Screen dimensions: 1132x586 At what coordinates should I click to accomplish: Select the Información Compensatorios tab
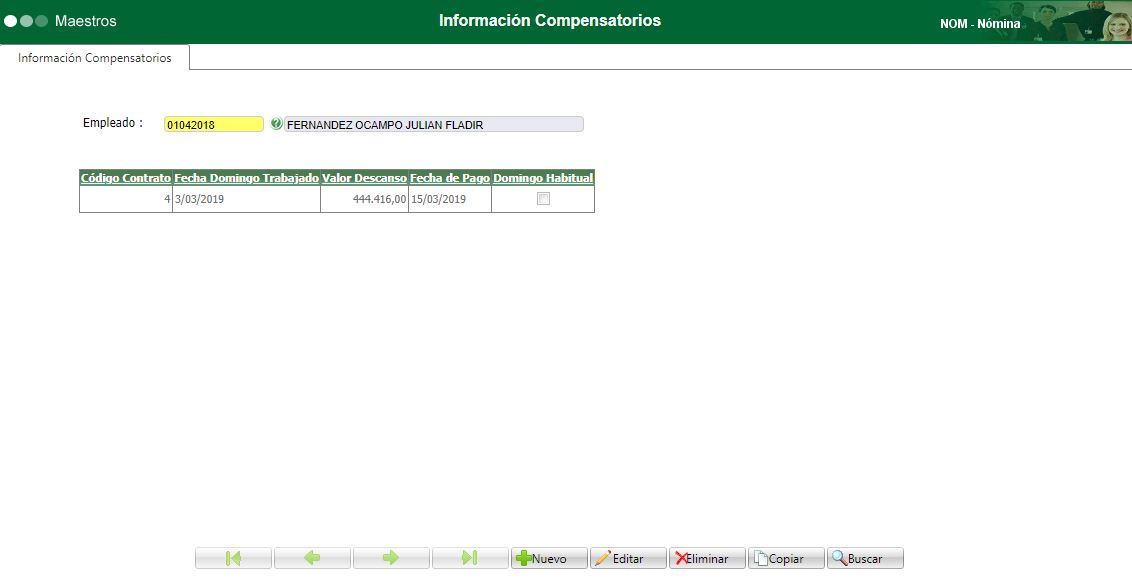[x=95, y=58]
